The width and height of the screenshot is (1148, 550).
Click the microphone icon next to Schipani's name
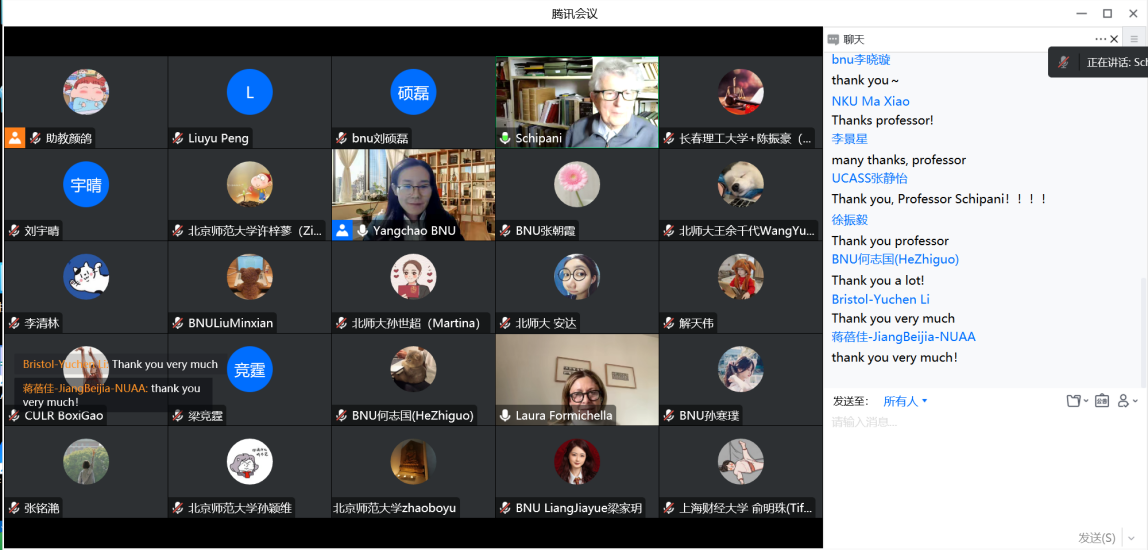click(506, 138)
